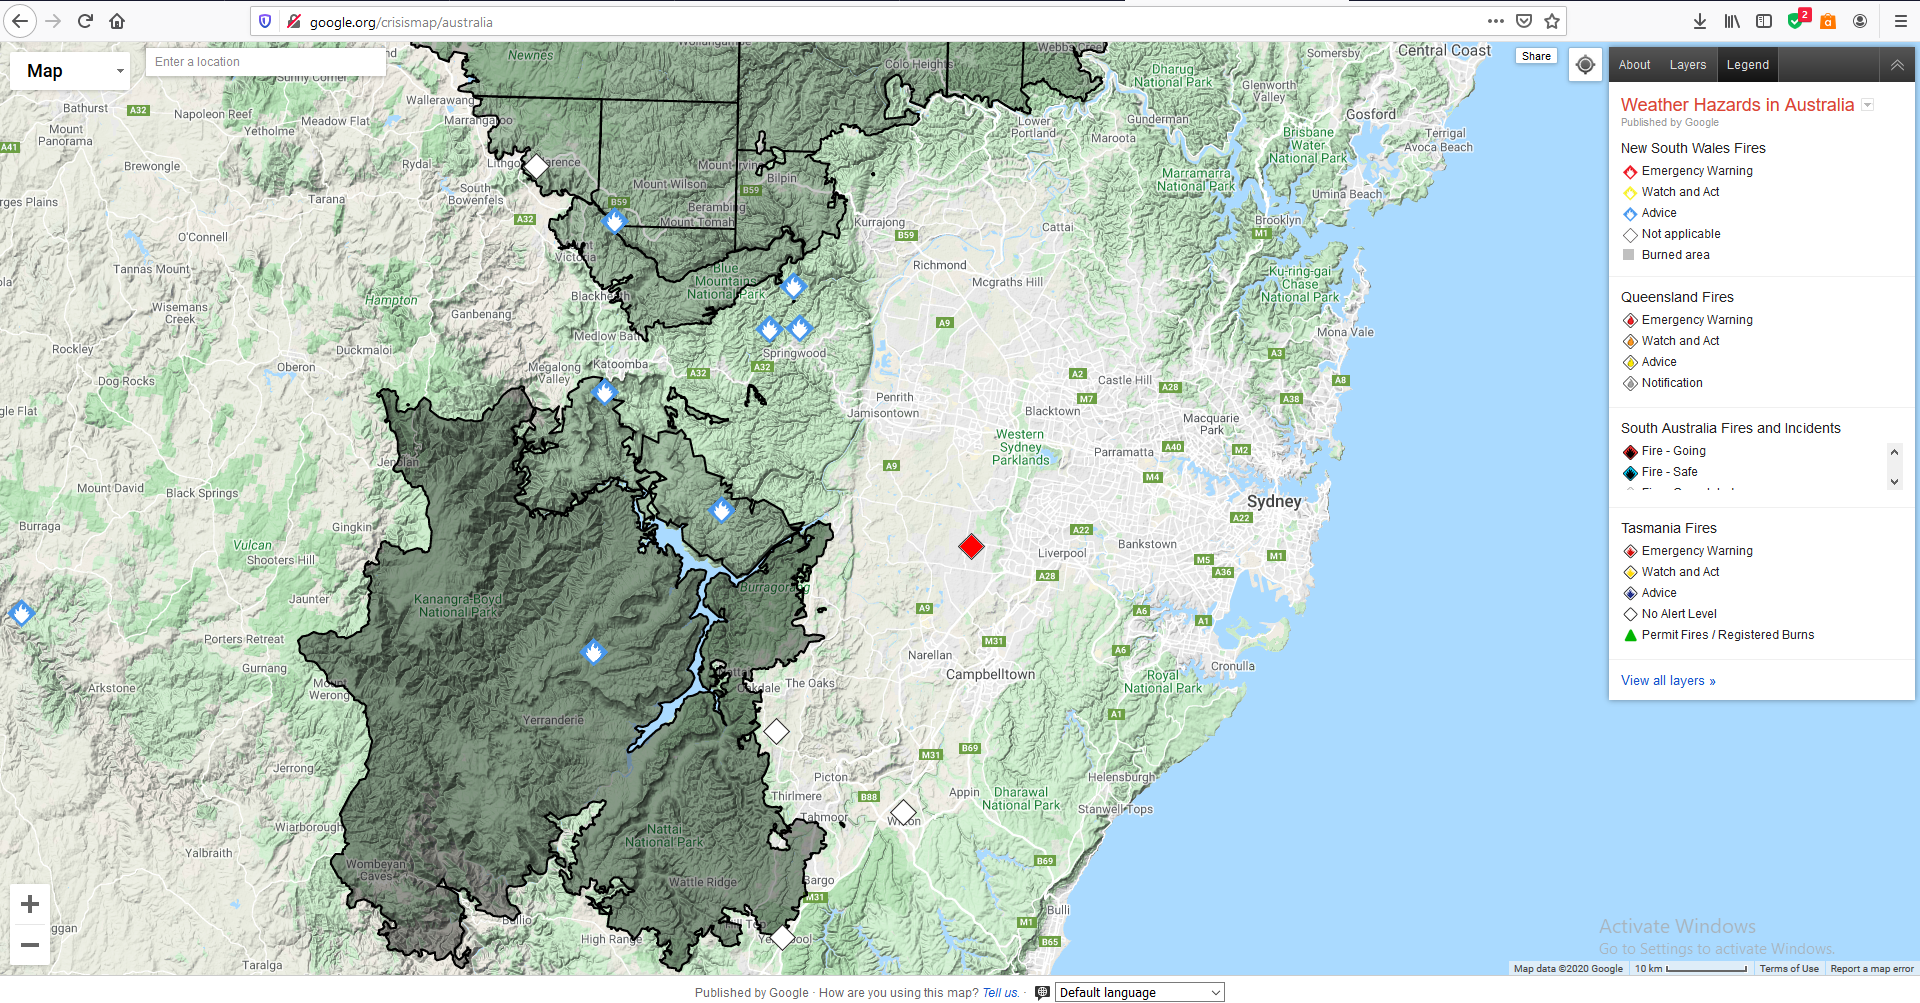The width and height of the screenshot is (1920, 1003).
Task: Click the "Fire - Going" legend entry
Action: point(1664,451)
